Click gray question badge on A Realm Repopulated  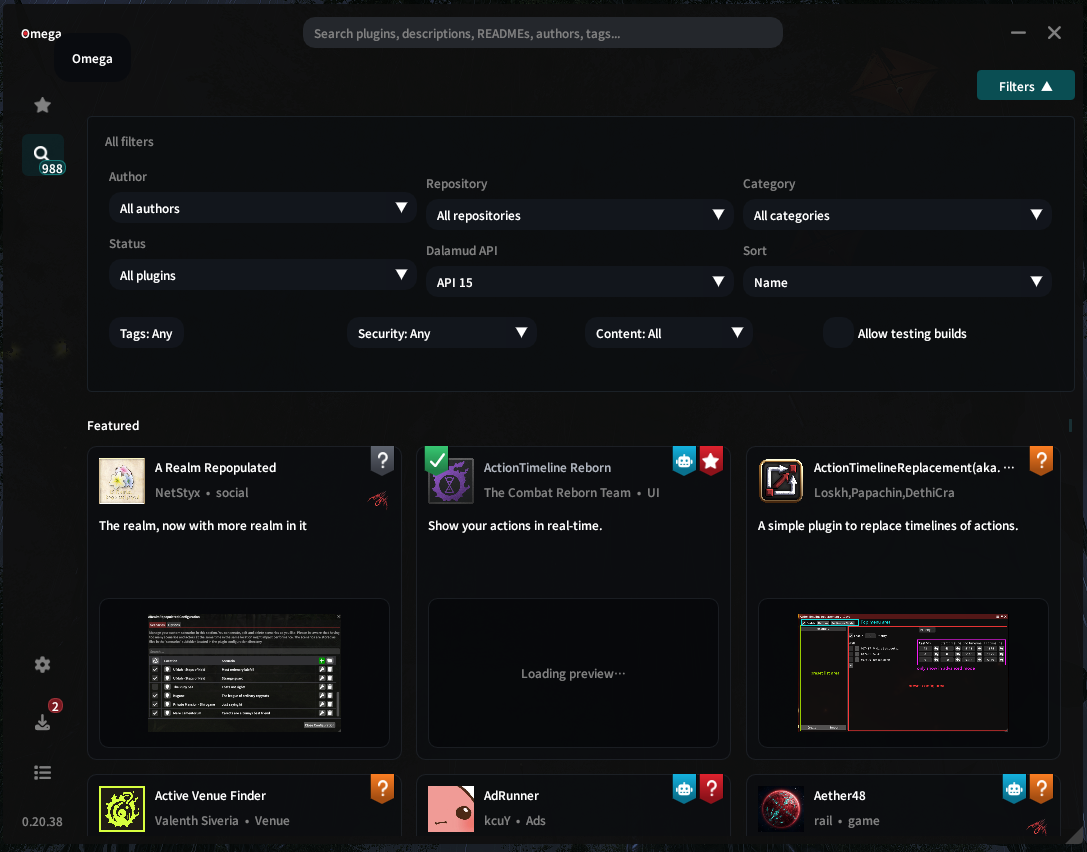[x=382, y=460]
